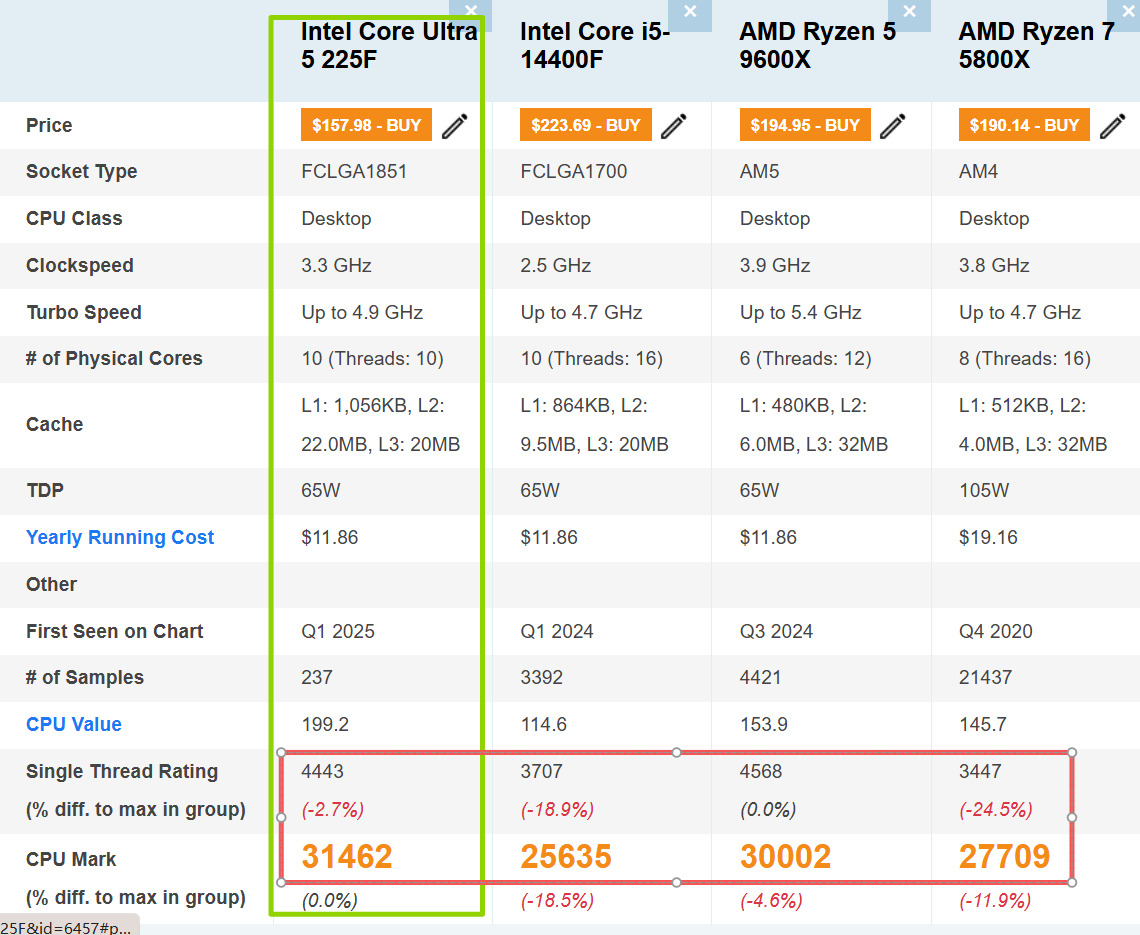Edit price for Intel Core Ultra 5 225F
The width and height of the screenshot is (1140, 935).
(x=455, y=126)
